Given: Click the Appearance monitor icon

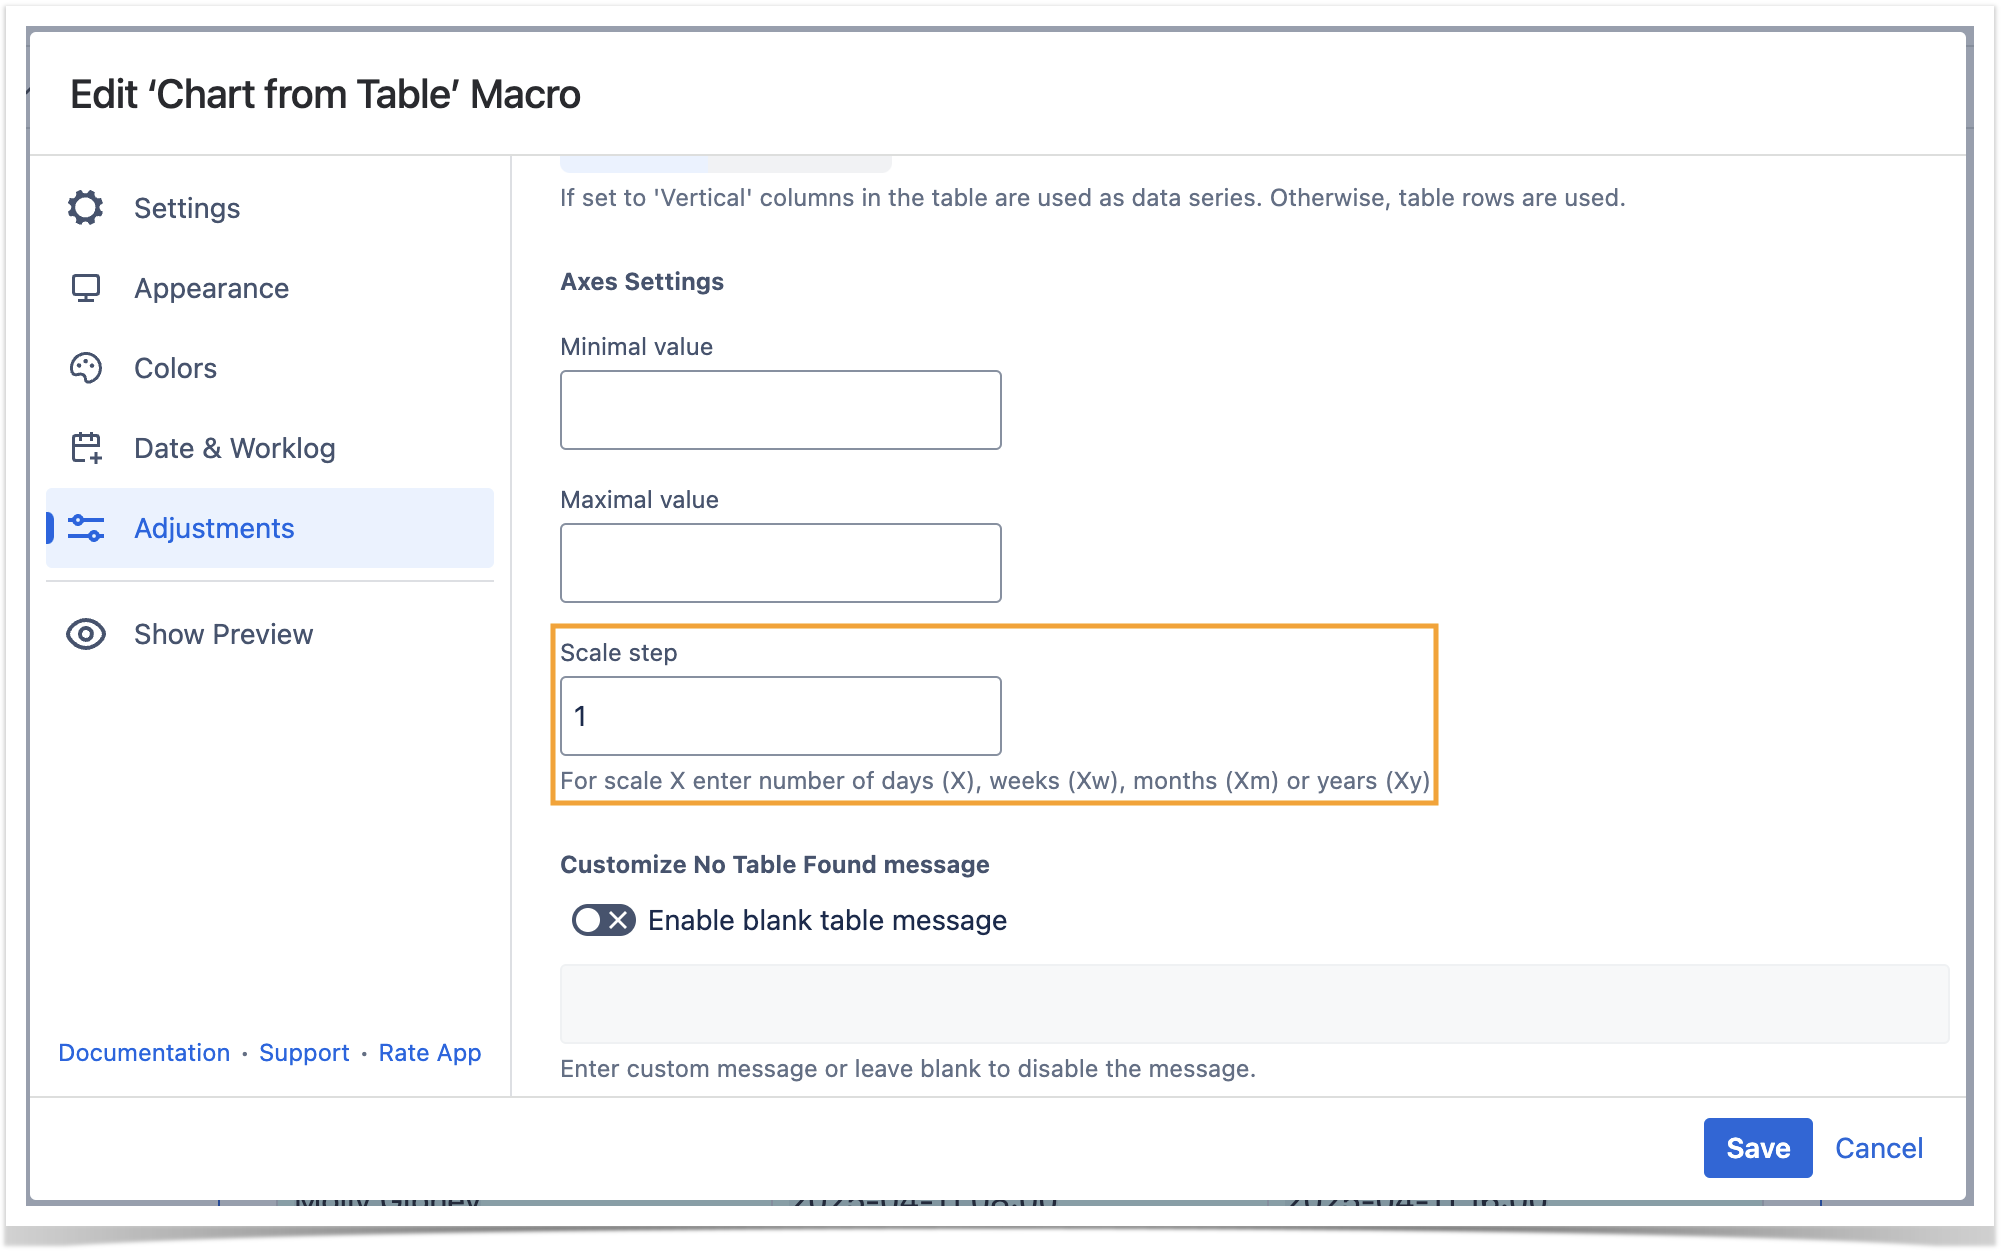Looking at the screenshot, I should tap(86, 288).
